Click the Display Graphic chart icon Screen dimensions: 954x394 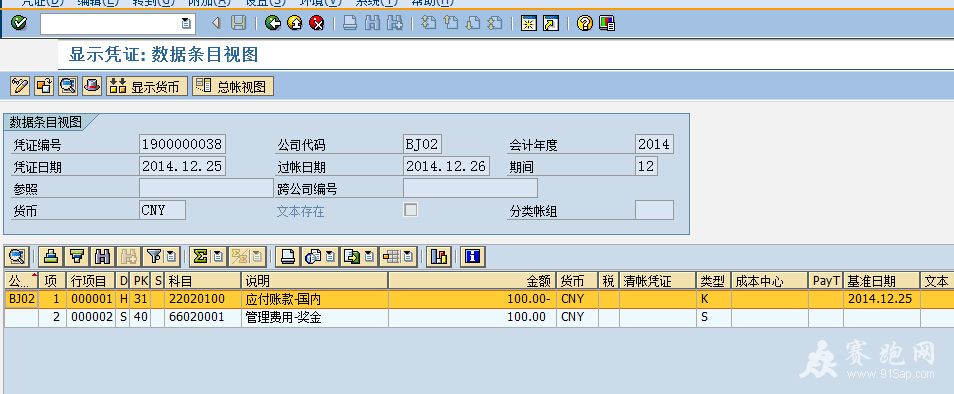(439, 257)
